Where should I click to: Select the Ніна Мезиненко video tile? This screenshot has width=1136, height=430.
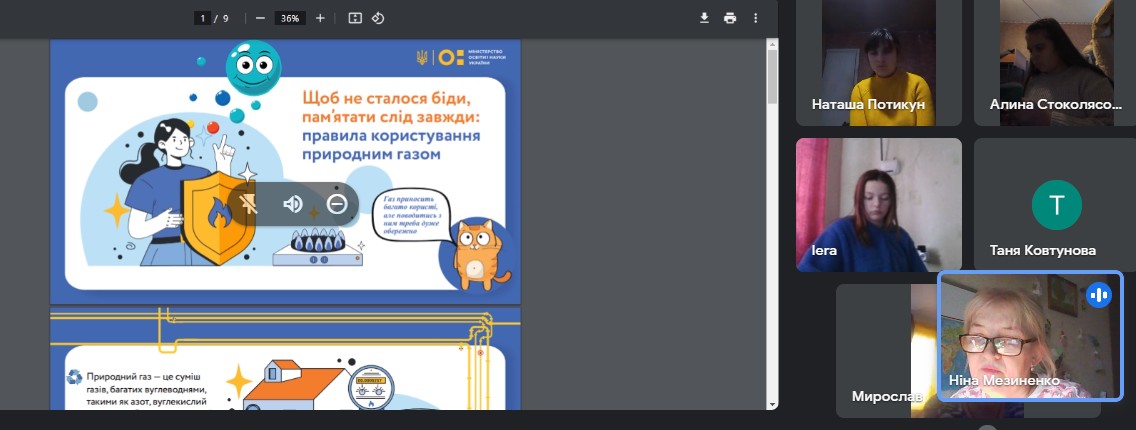coord(1030,336)
